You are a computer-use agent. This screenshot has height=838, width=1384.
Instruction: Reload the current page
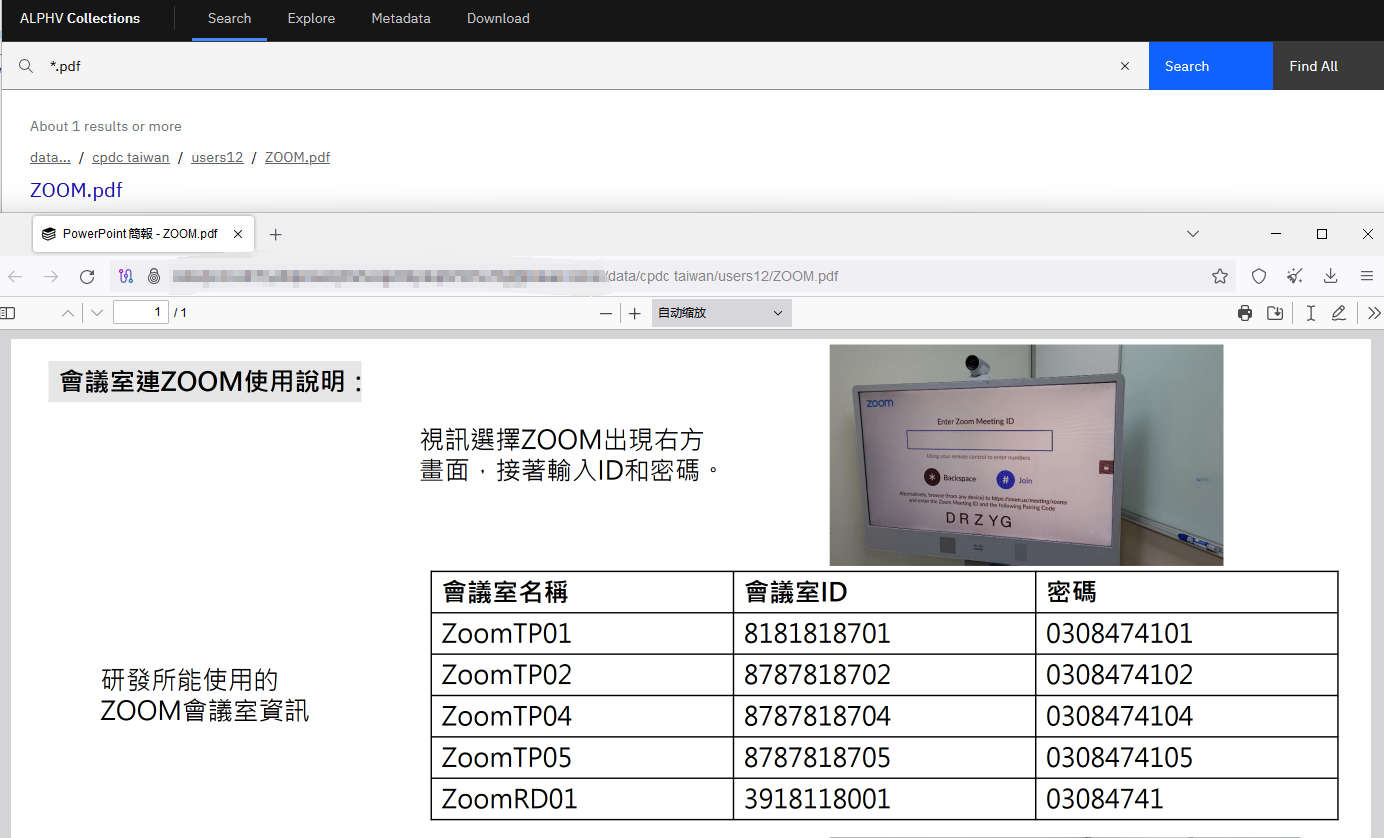point(87,276)
